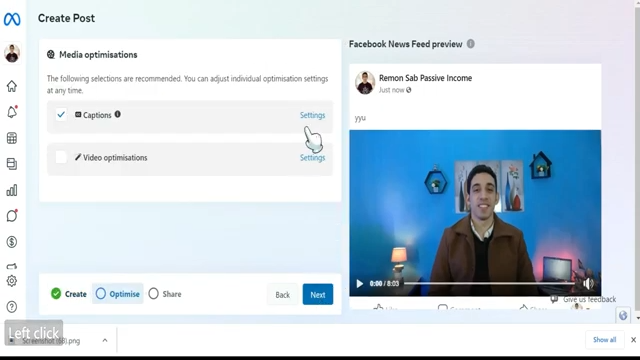Click the Captions info icon
Image resolution: width=640 pixels, height=360 pixels.
[x=118, y=114]
